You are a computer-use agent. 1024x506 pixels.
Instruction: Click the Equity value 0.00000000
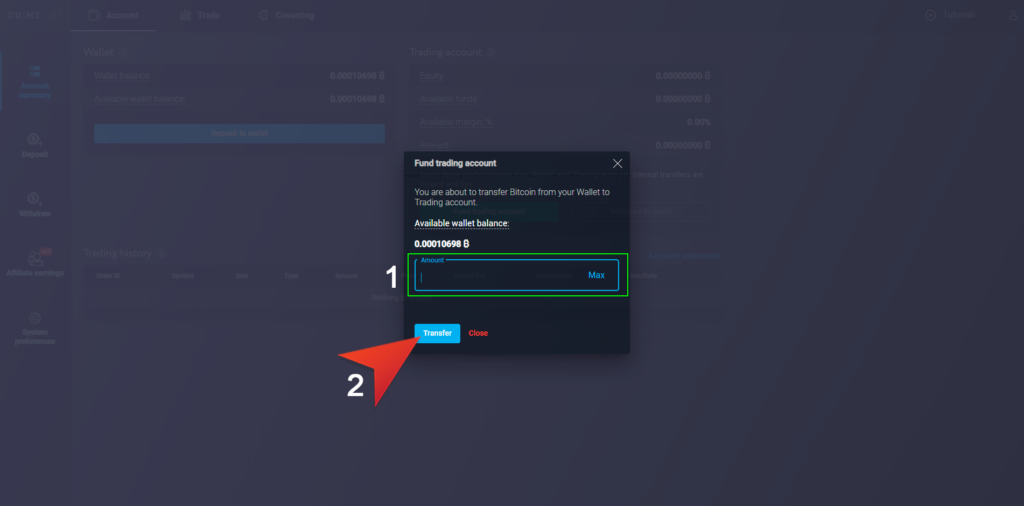pyautogui.click(x=683, y=76)
